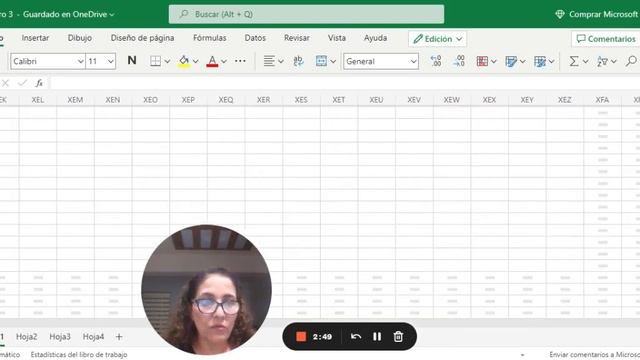Stop the recording with red square
Viewport: 640px width, 360px height.
(x=301, y=336)
